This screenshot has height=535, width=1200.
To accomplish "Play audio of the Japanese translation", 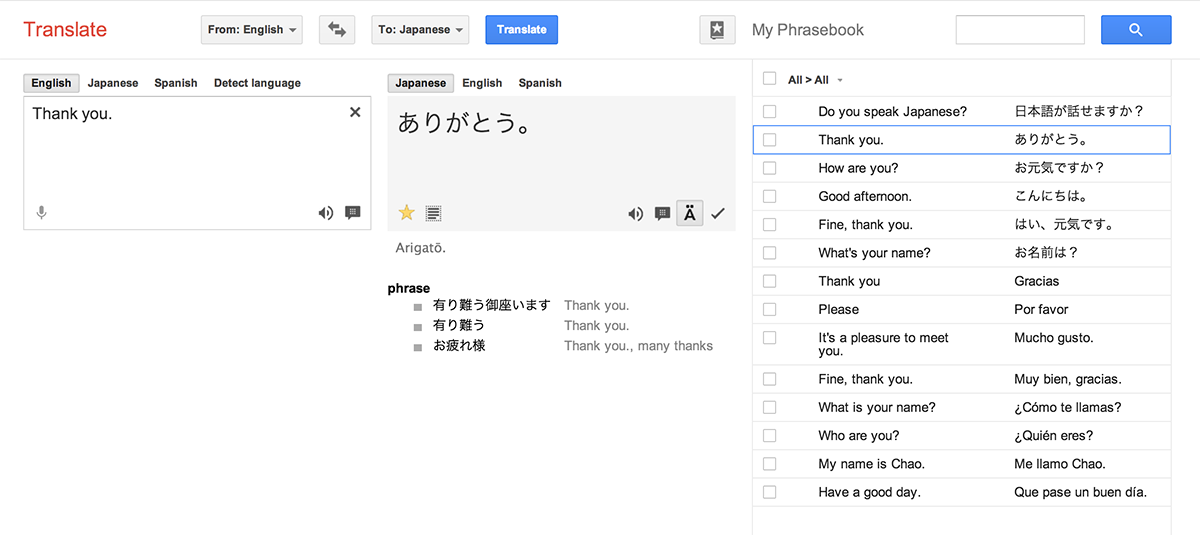I will (x=635, y=213).
